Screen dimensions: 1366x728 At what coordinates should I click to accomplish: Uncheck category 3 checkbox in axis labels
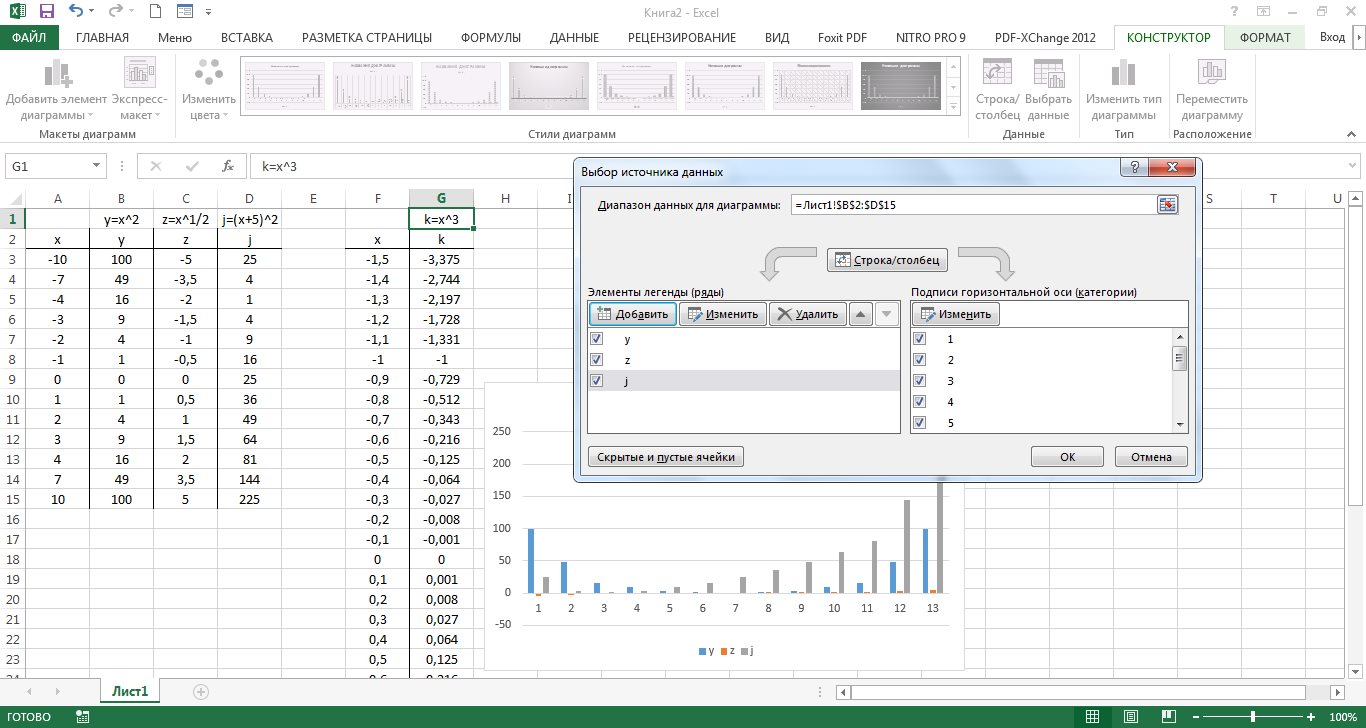point(920,381)
